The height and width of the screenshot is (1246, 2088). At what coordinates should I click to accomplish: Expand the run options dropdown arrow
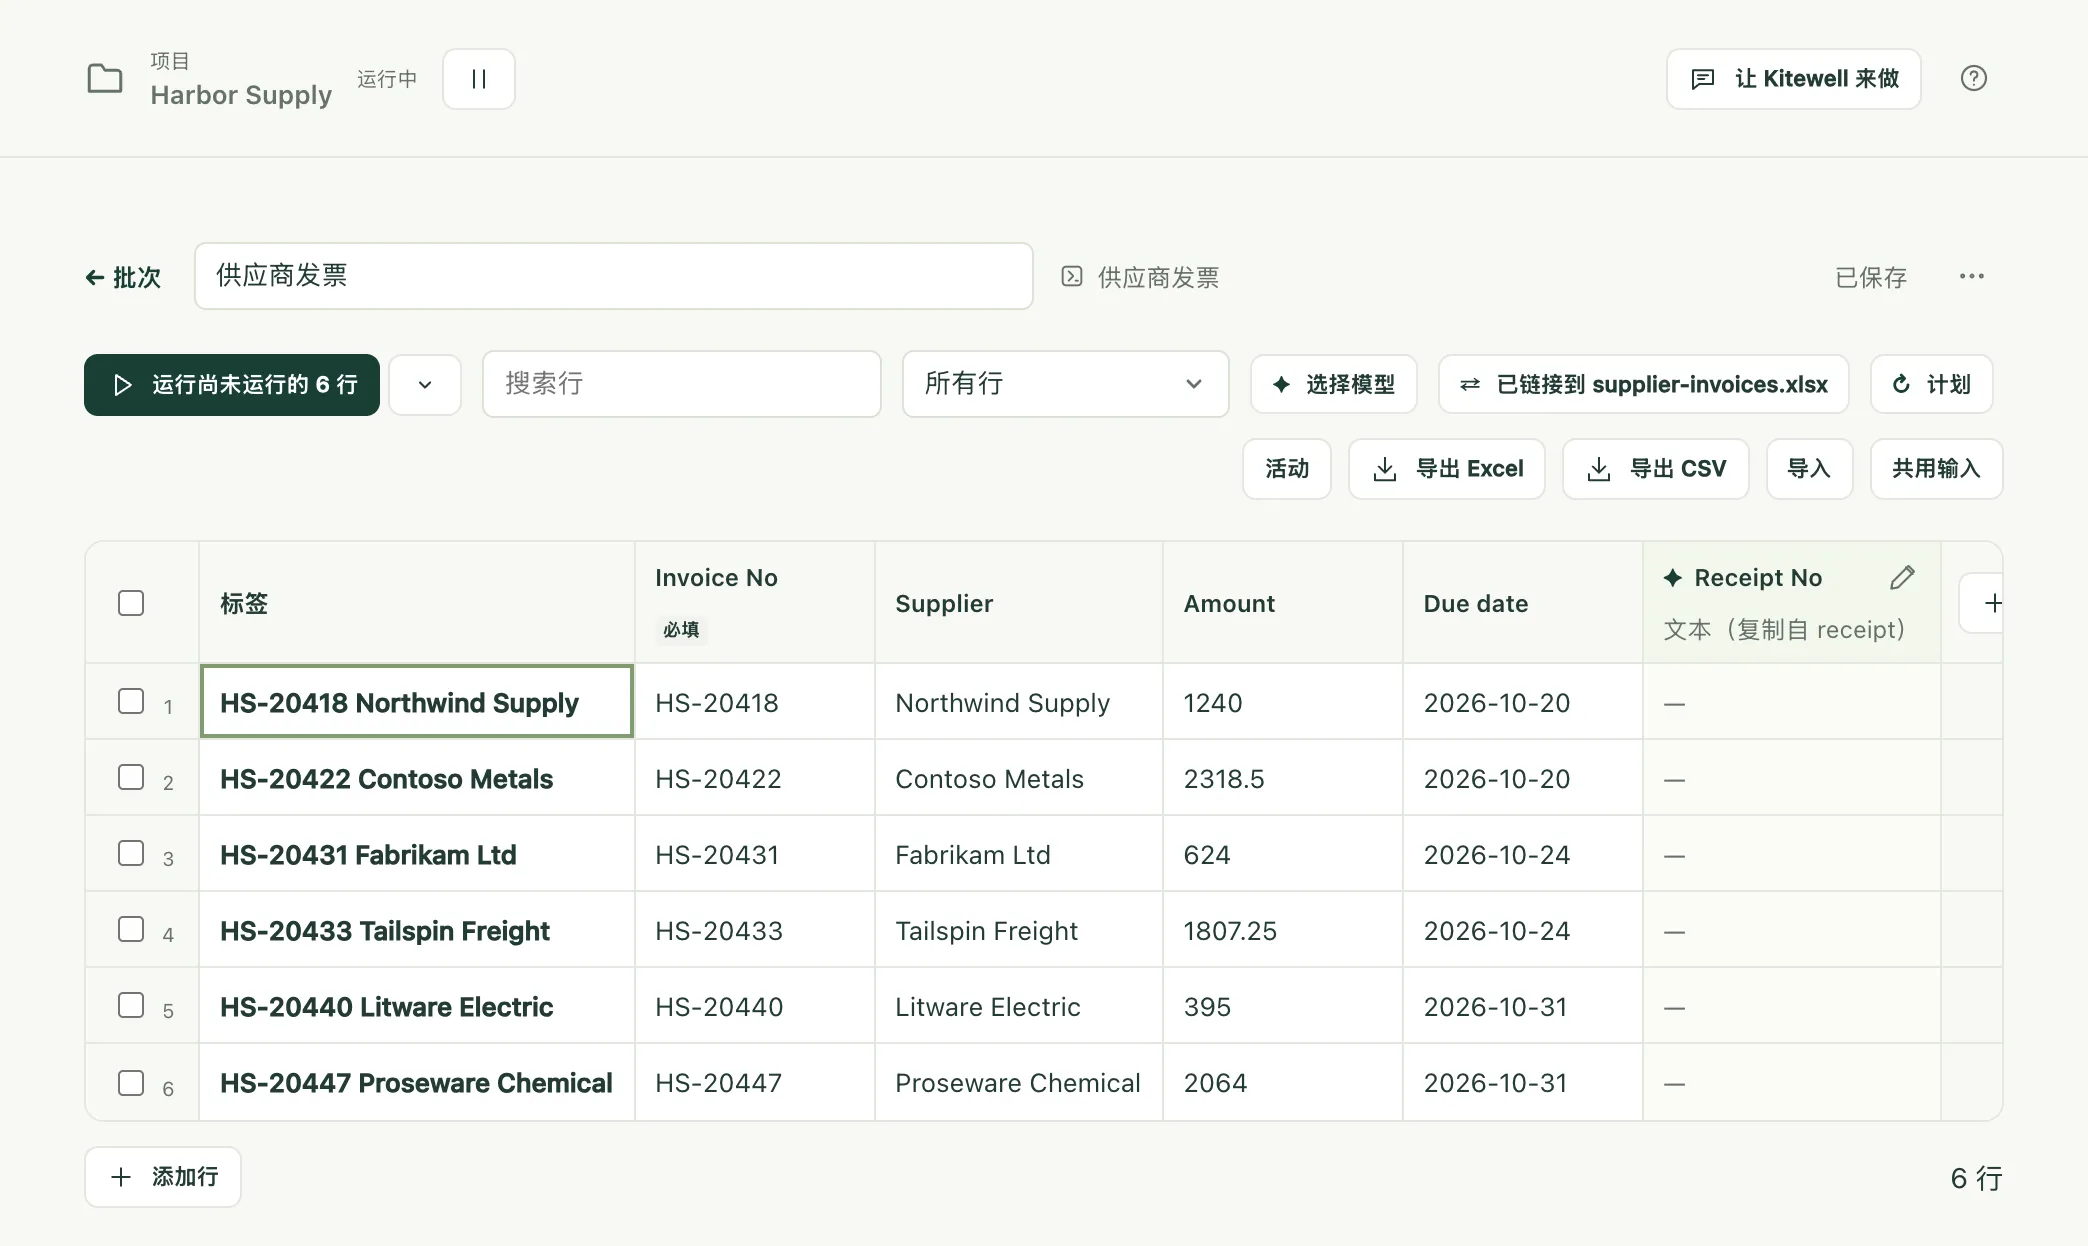point(425,385)
